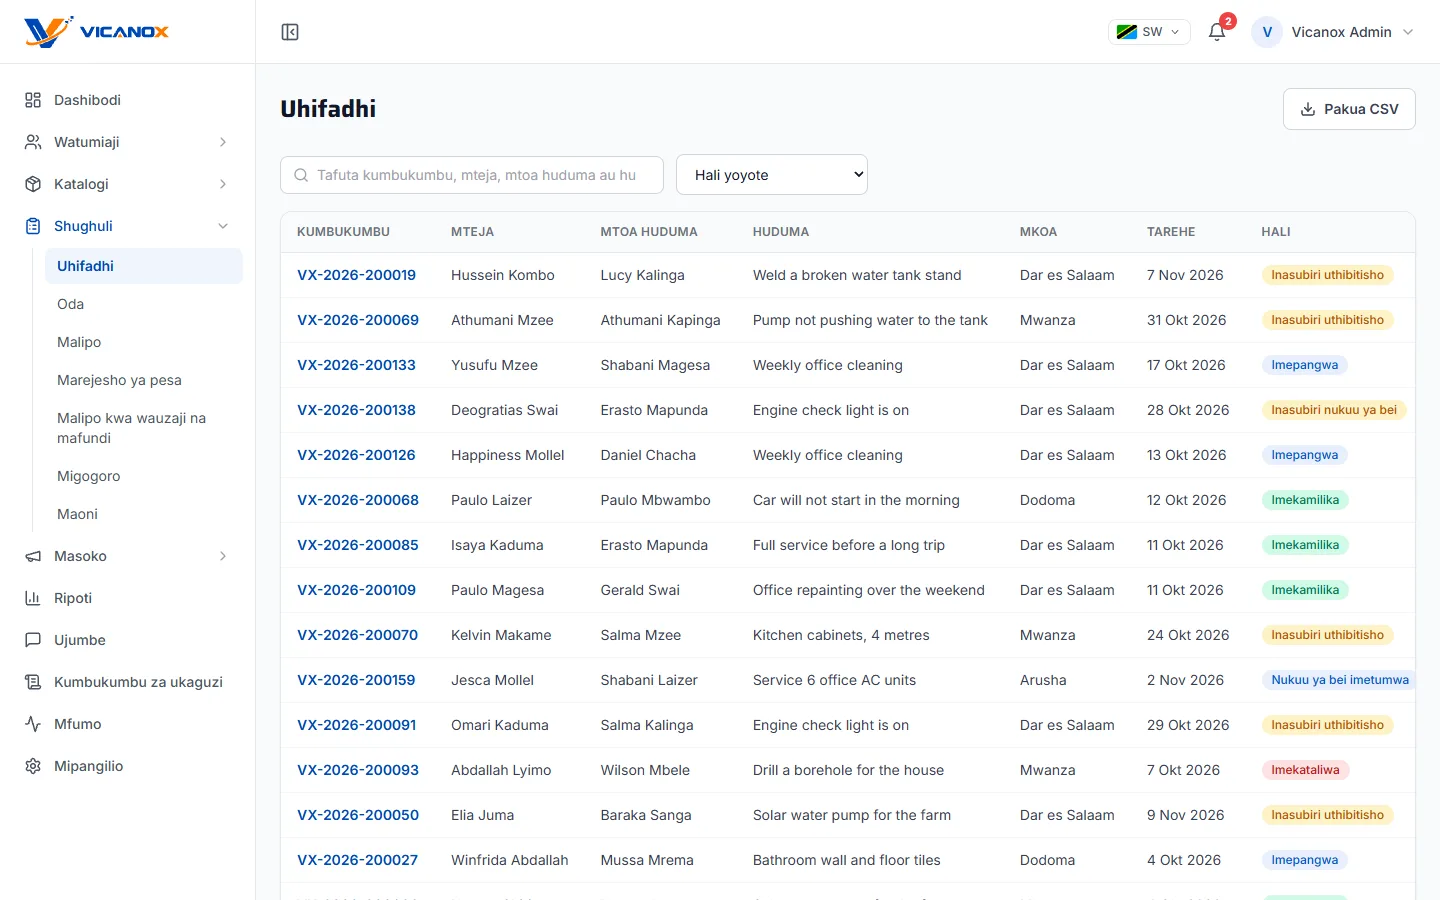Click customer name Happiness Mollel

coord(508,455)
